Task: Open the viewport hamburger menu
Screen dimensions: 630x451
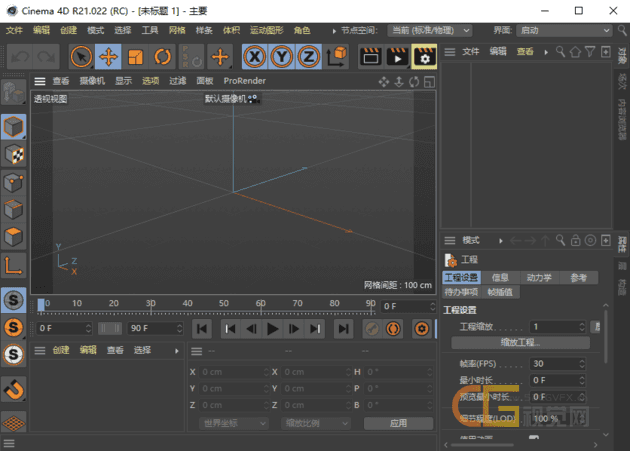Action: coord(40,82)
